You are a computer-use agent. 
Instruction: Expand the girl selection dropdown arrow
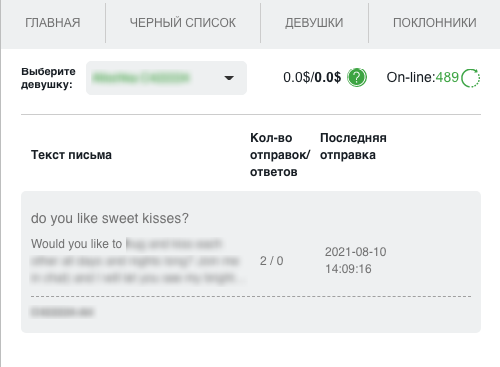point(229,78)
